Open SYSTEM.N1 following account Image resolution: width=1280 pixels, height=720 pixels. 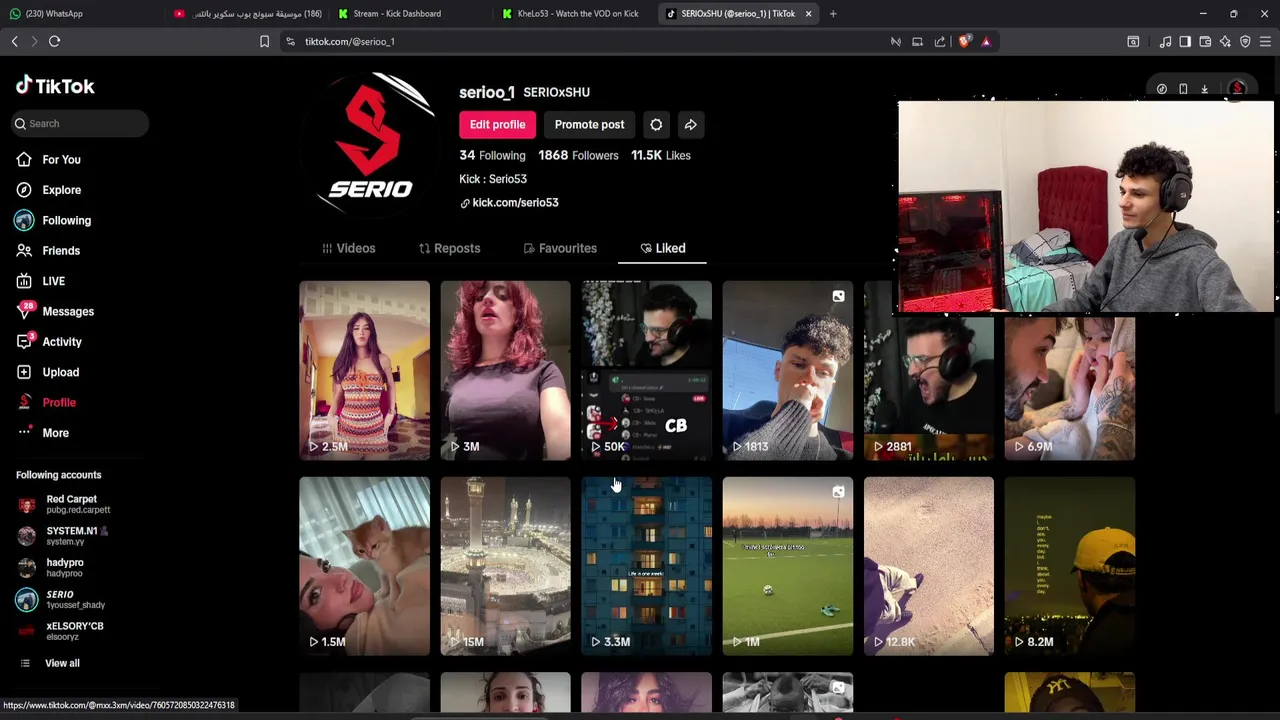point(63,536)
